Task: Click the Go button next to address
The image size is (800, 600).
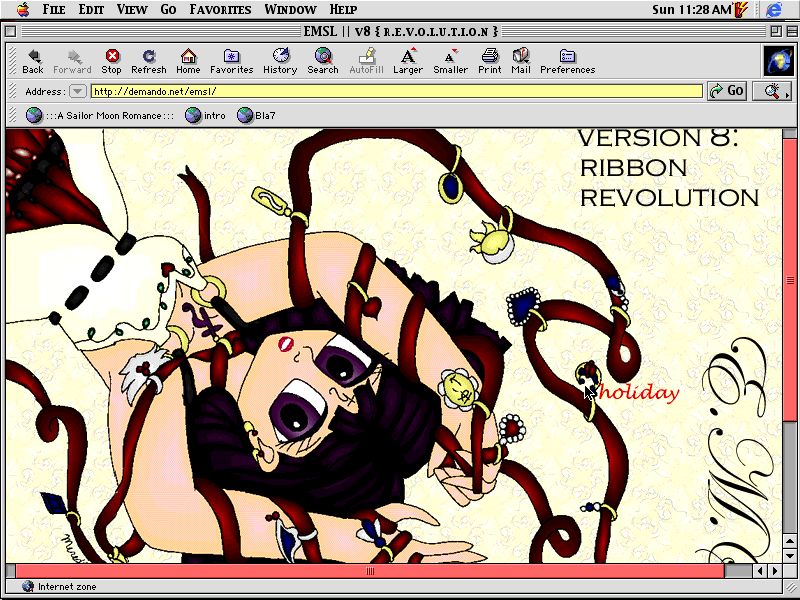Action: coord(727,91)
